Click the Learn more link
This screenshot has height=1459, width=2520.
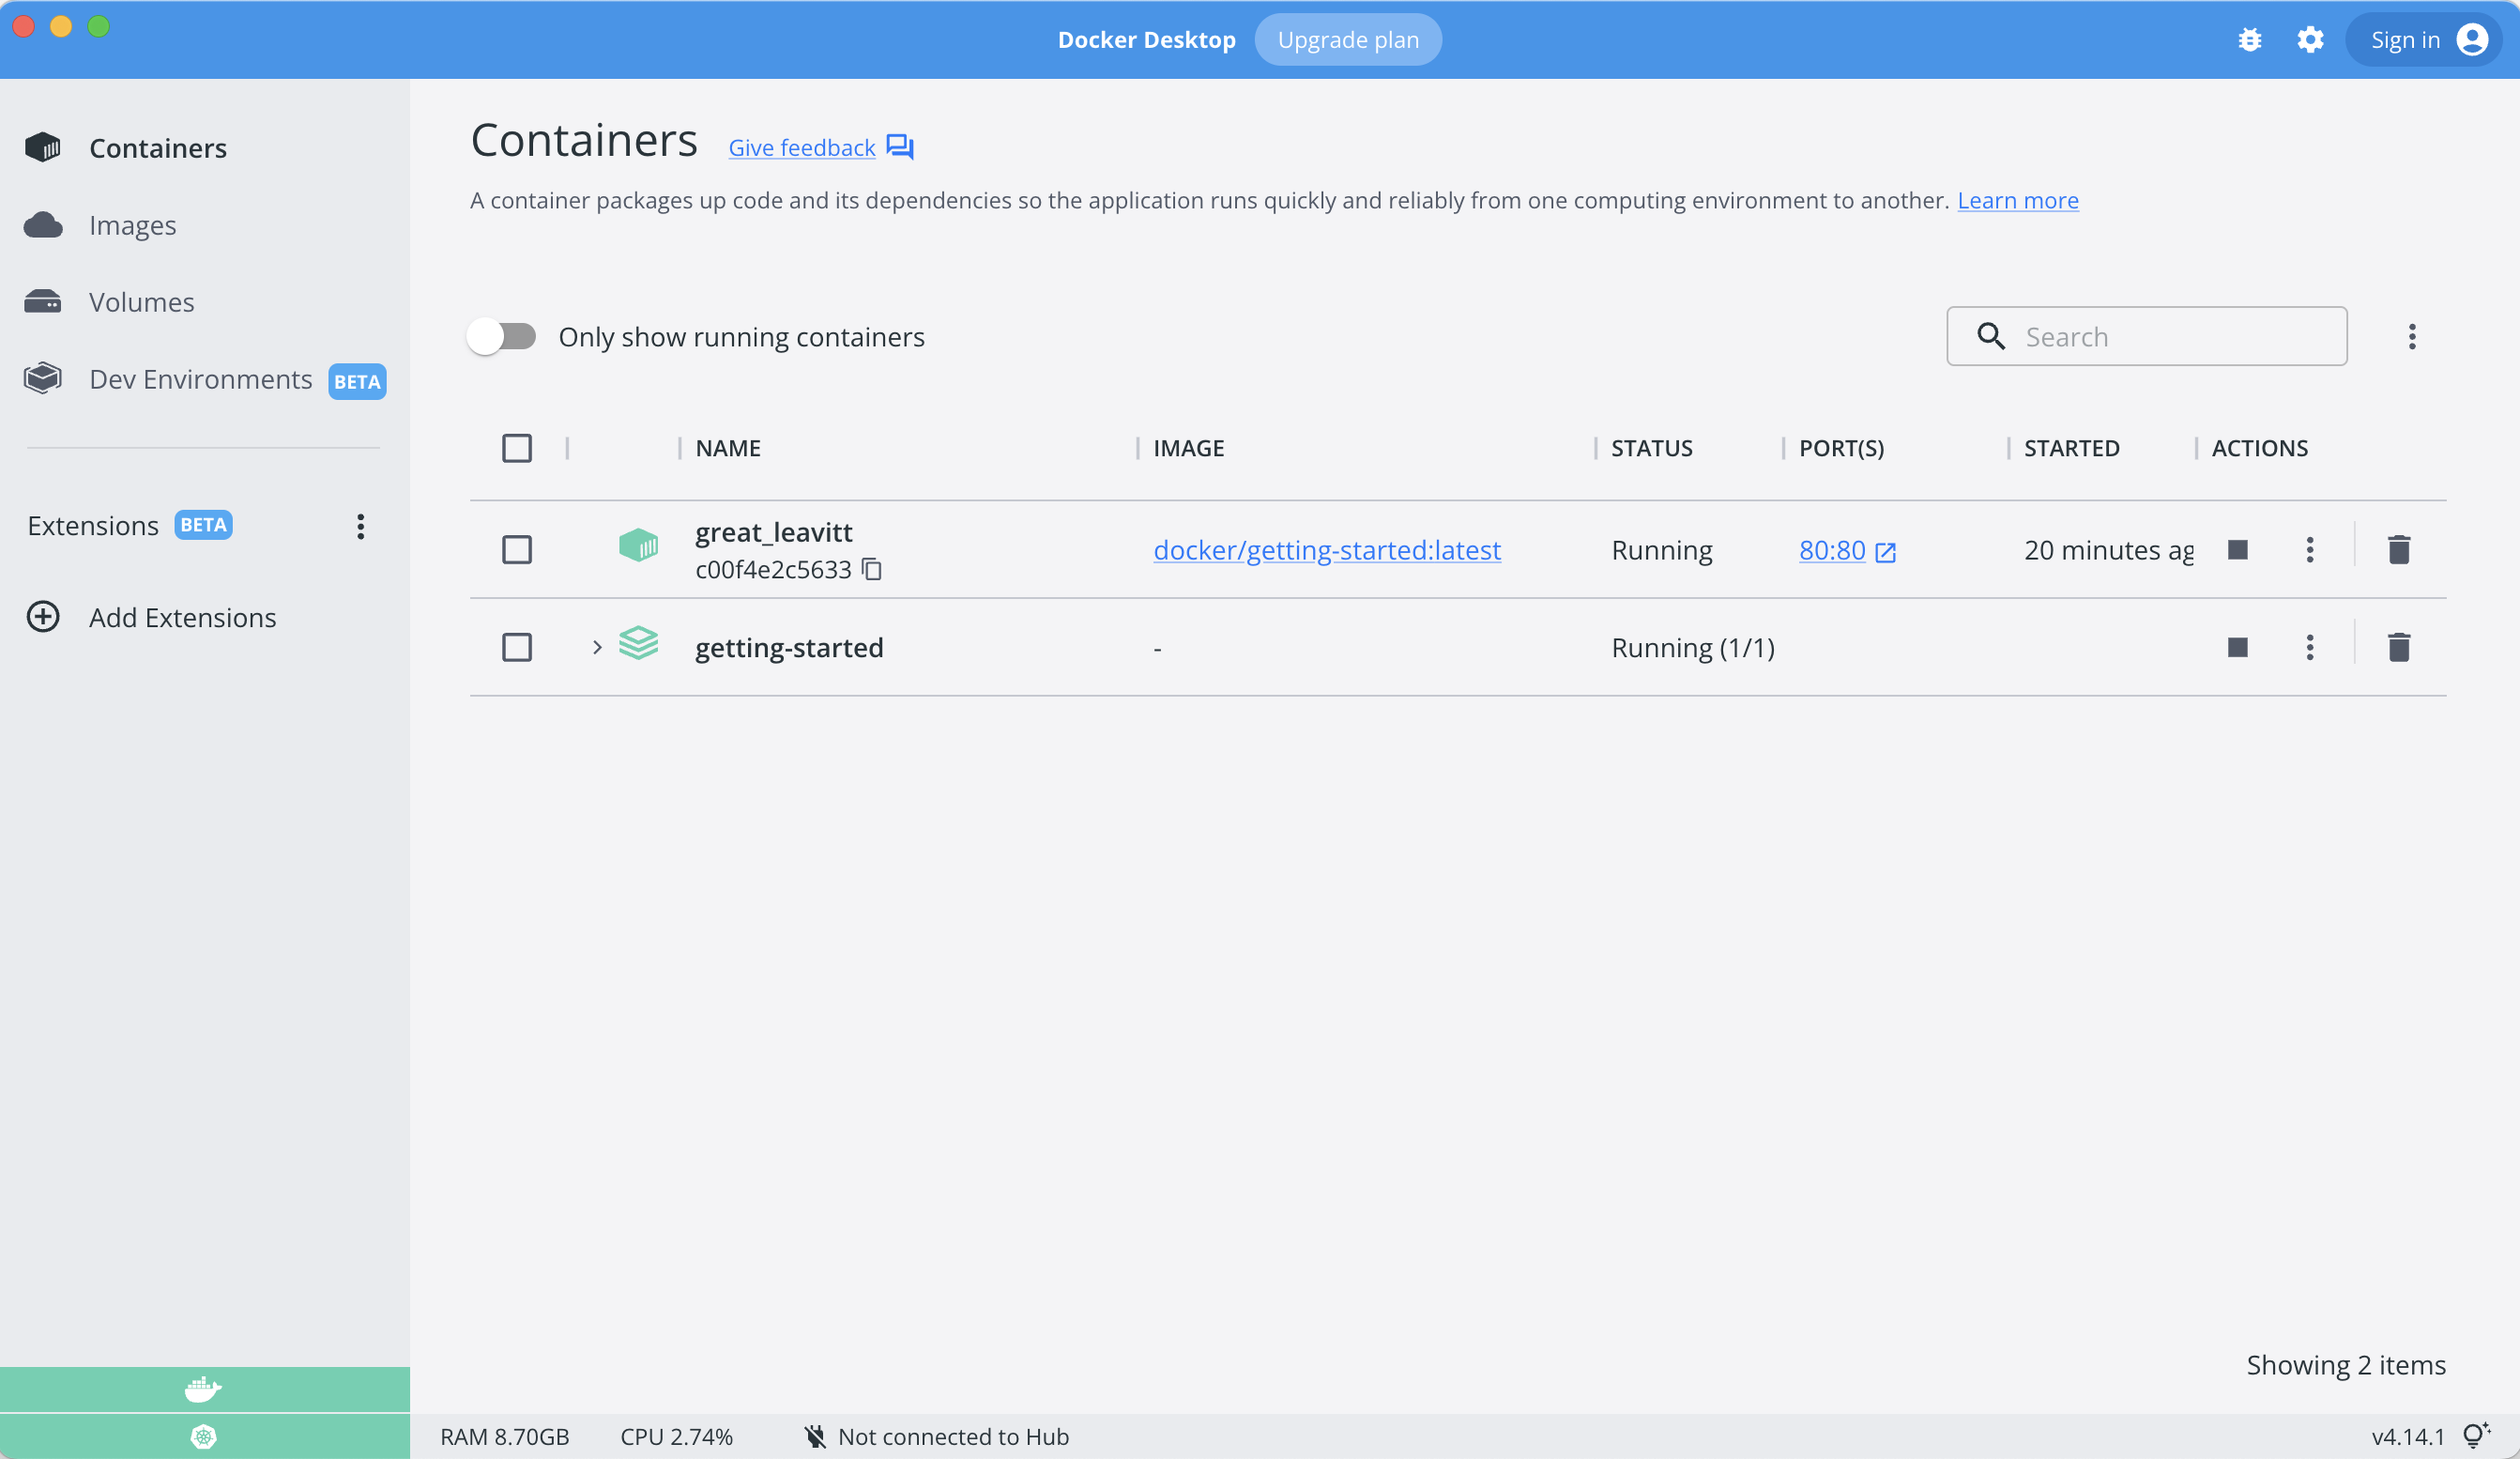2017,200
